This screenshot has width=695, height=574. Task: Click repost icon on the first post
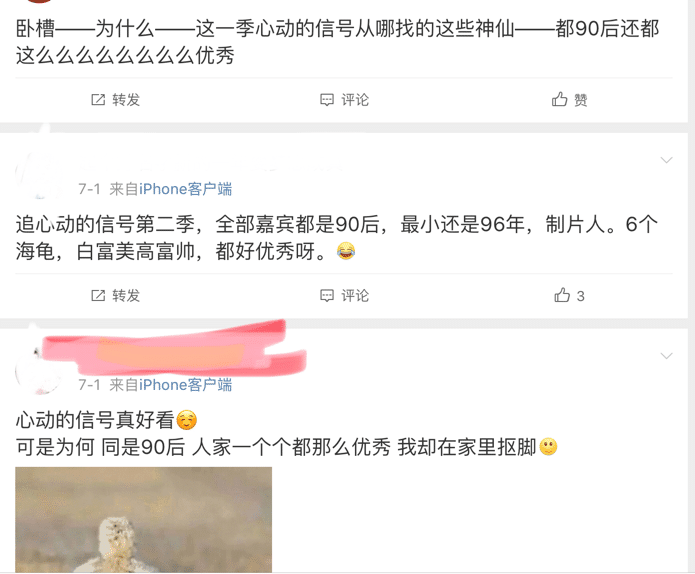(x=98, y=100)
